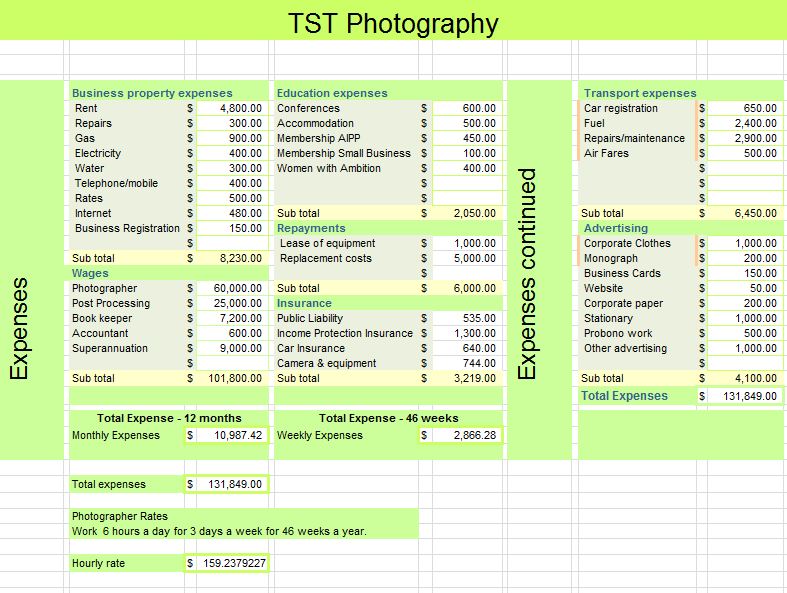Image resolution: width=787 pixels, height=593 pixels.
Task: Click the Weekly Expenses 2,866.28 cell
Action: [x=467, y=435]
